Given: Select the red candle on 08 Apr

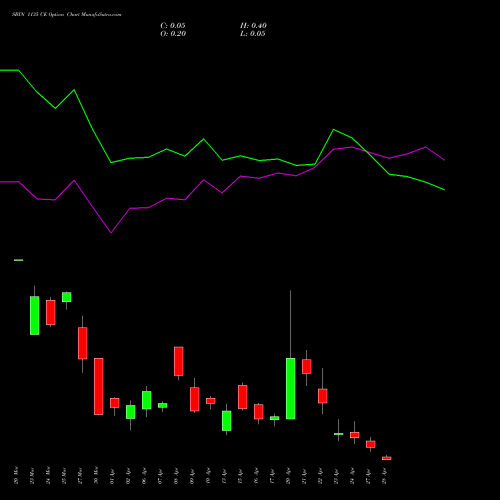Looking at the screenshot, I should [x=179, y=361].
